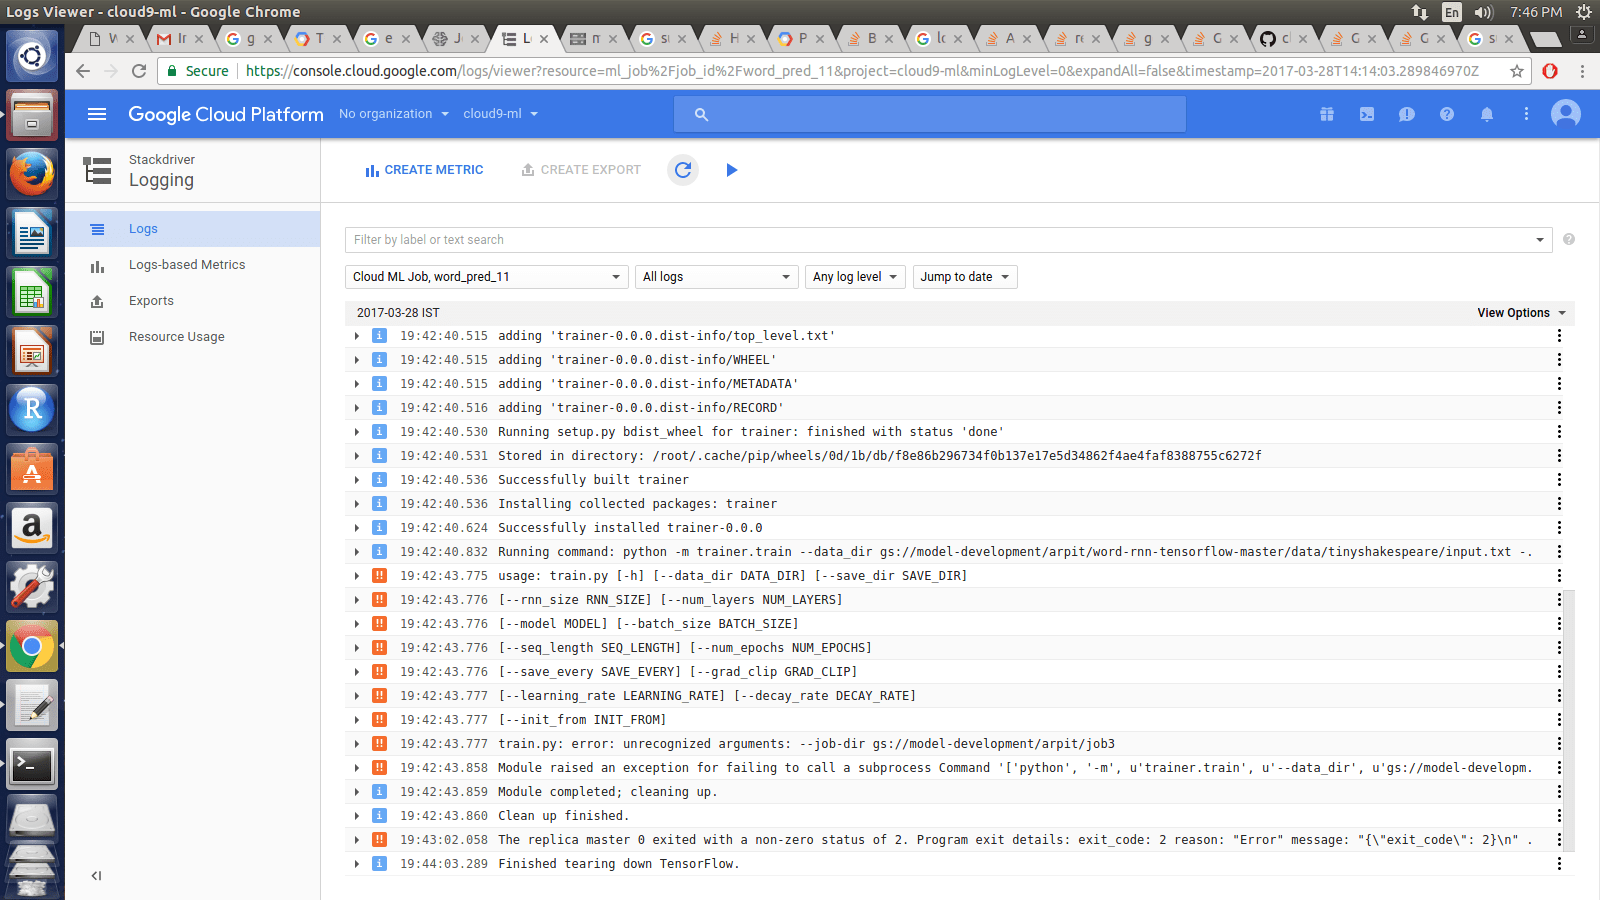The image size is (1600, 900).
Task: Click the log list vertical scrollbar
Action: (1568, 720)
